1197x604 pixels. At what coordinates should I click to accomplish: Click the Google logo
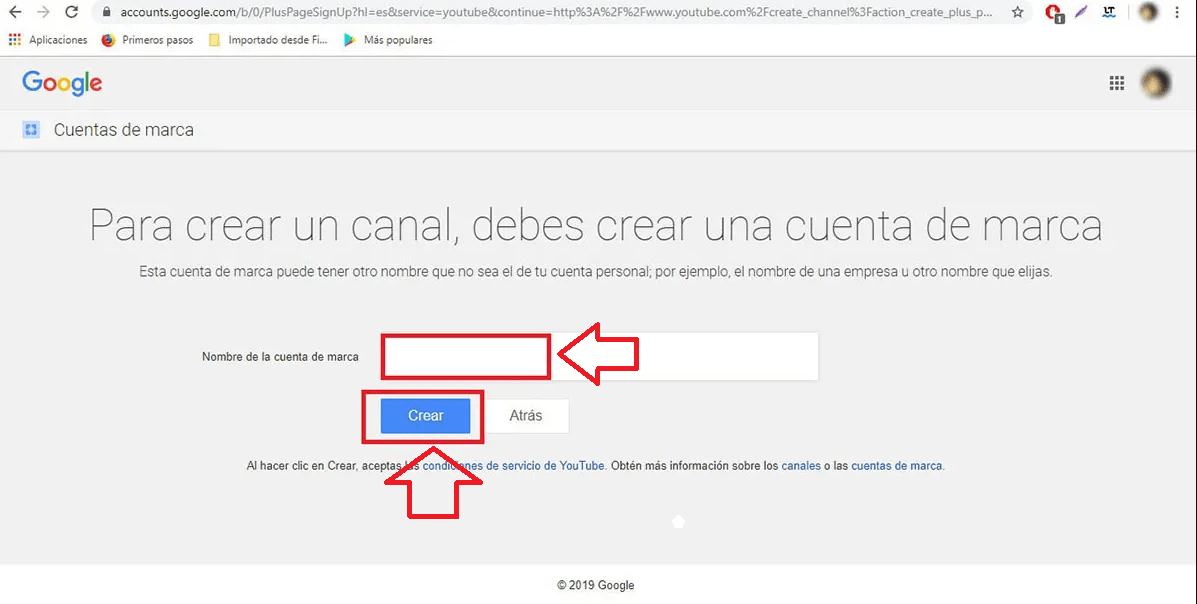point(62,83)
